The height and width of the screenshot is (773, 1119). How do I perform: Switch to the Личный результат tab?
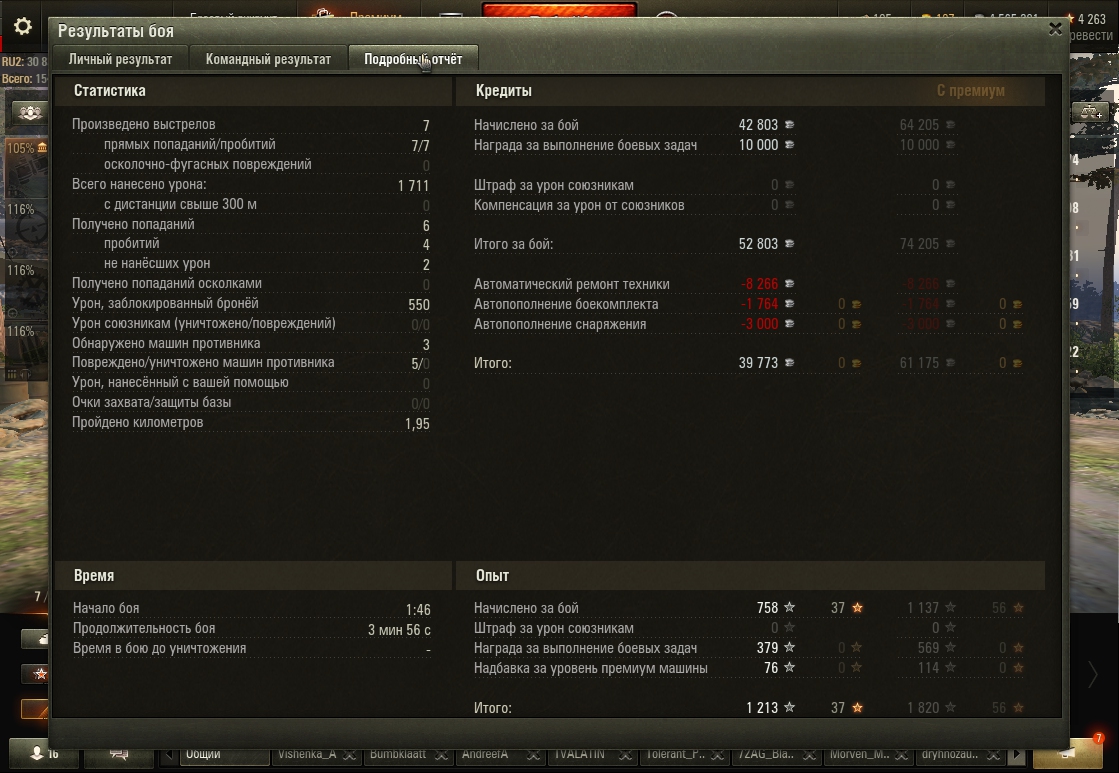point(120,59)
